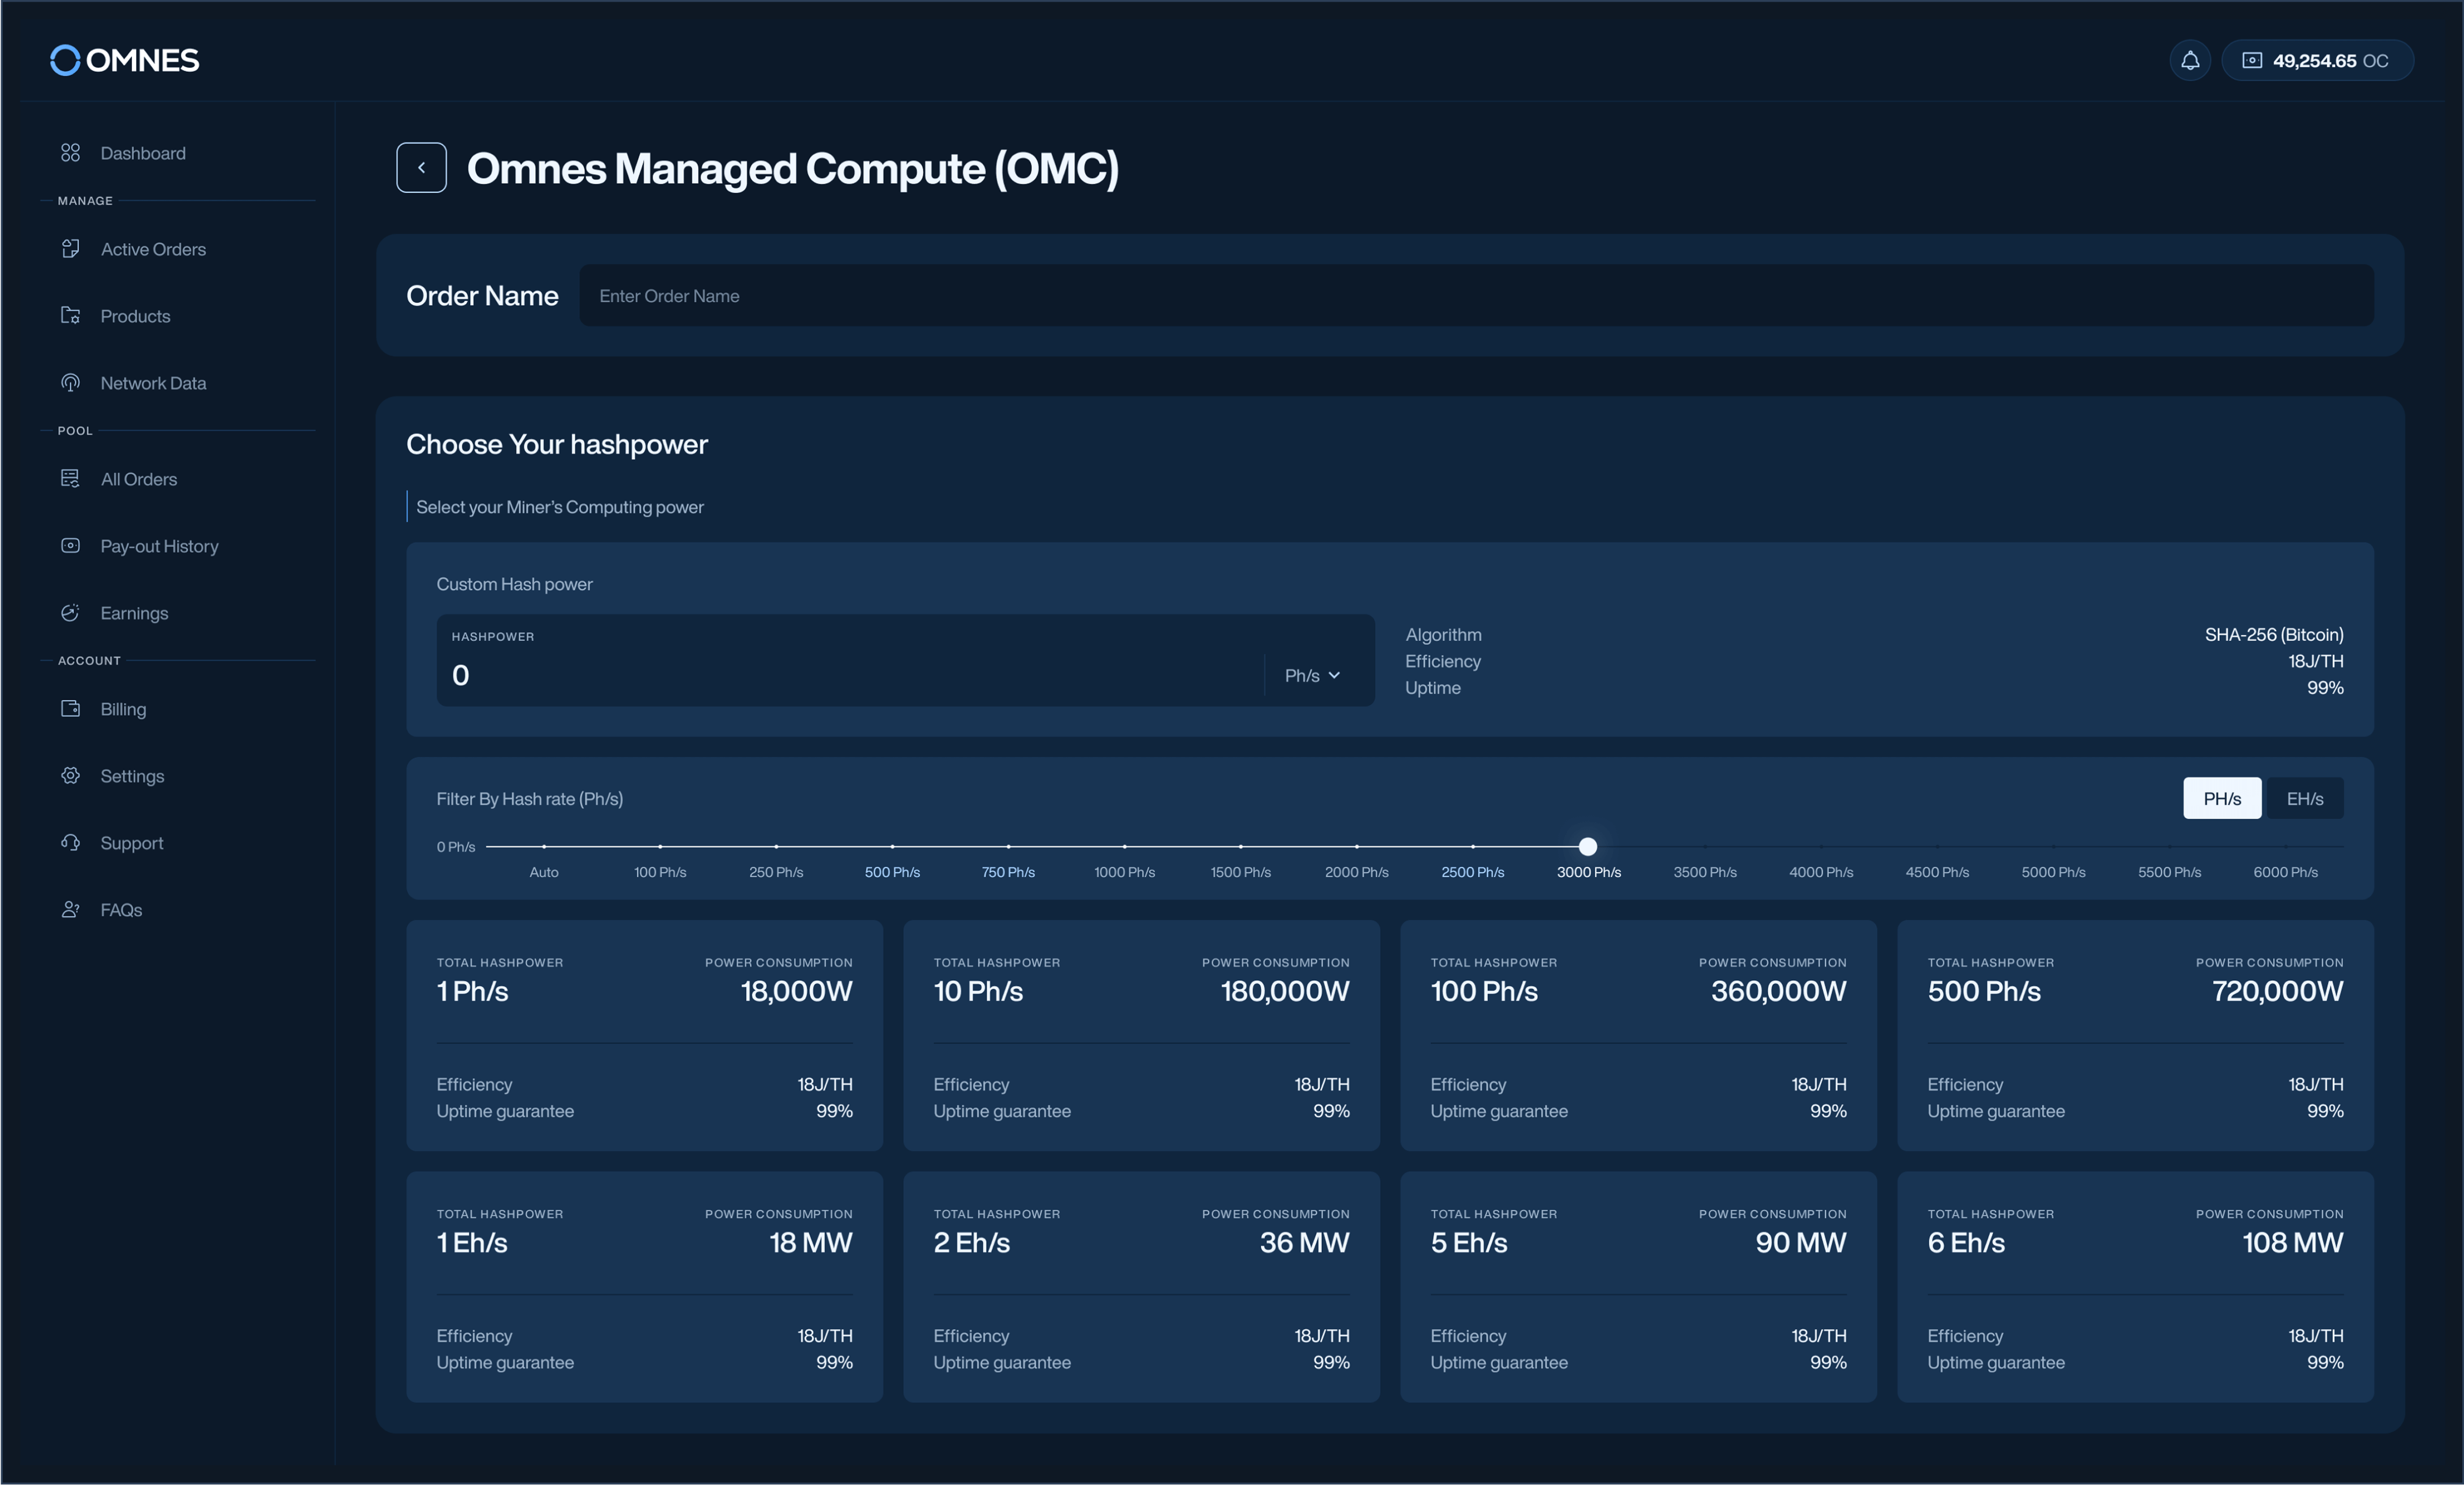The image size is (2464, 1485).
Task: Click the Products folder icon
Action: point(70,316)
